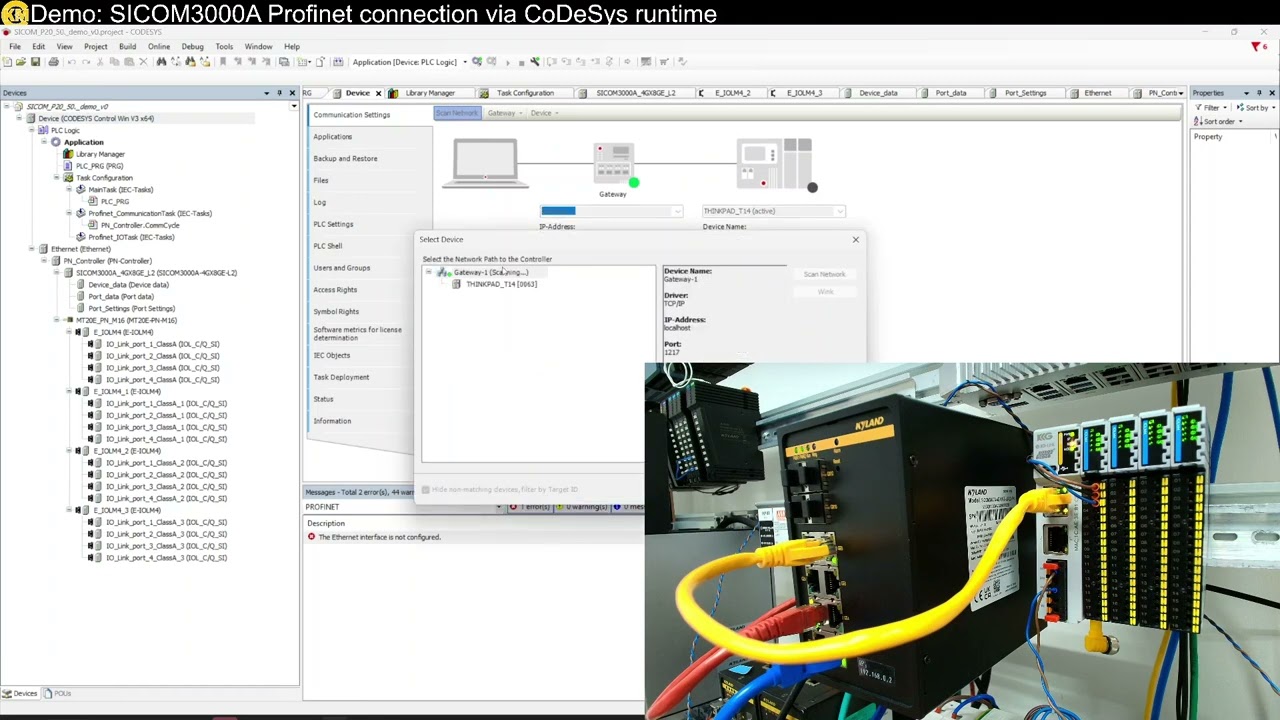The image size is (1280, 720).
Task: Switch to the Port_Settings editor tab
Action: [1025, 93]
